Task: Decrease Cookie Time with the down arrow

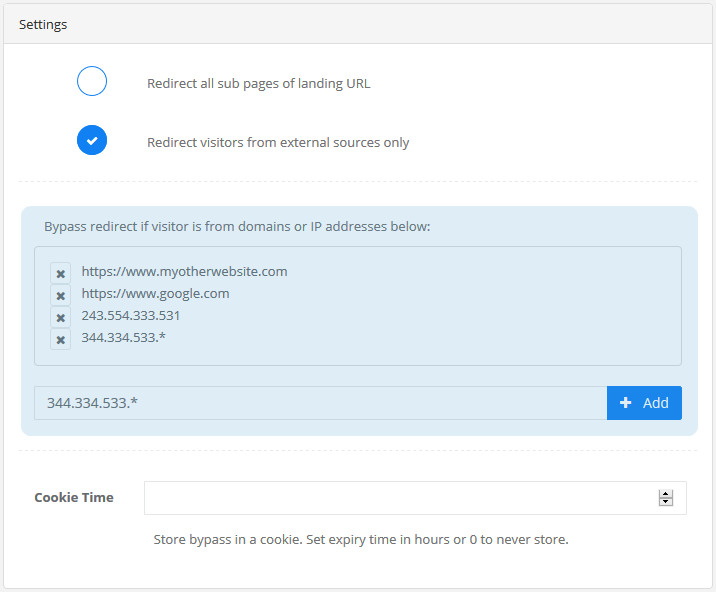Action: 666,502
